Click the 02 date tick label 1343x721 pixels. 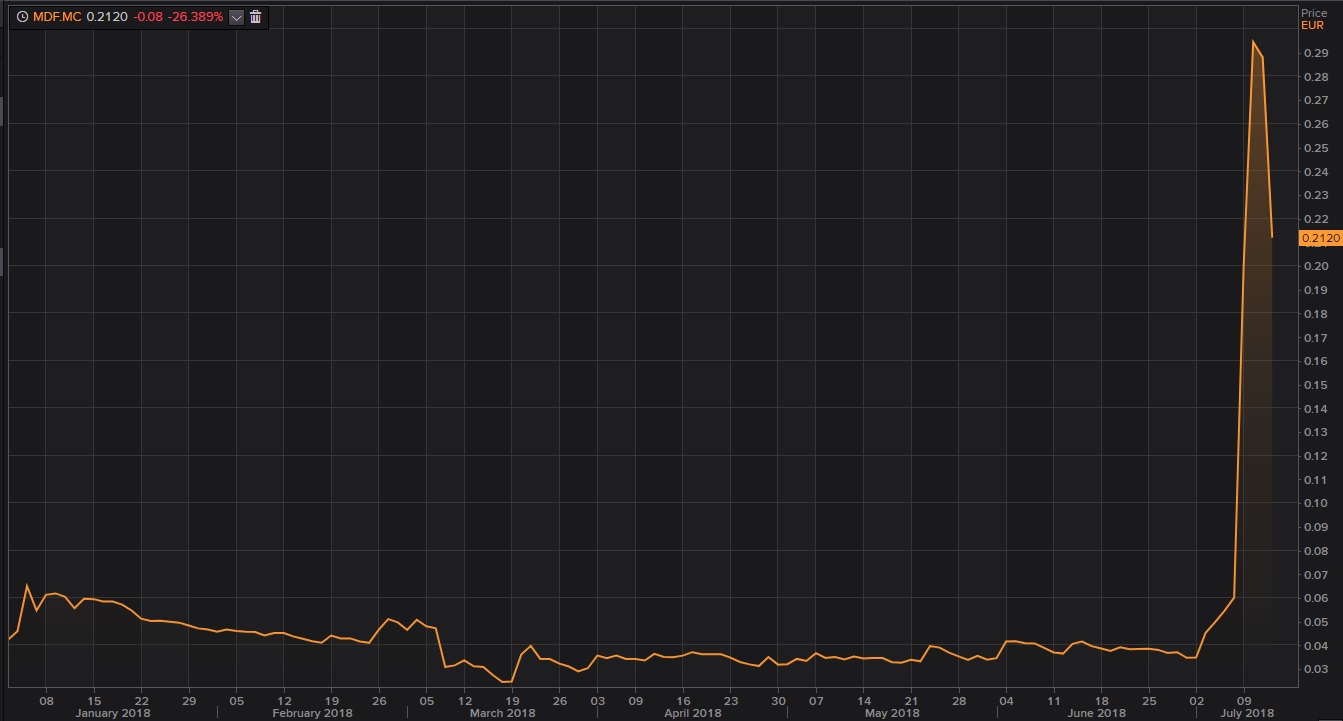click(x=1196, y=700)
